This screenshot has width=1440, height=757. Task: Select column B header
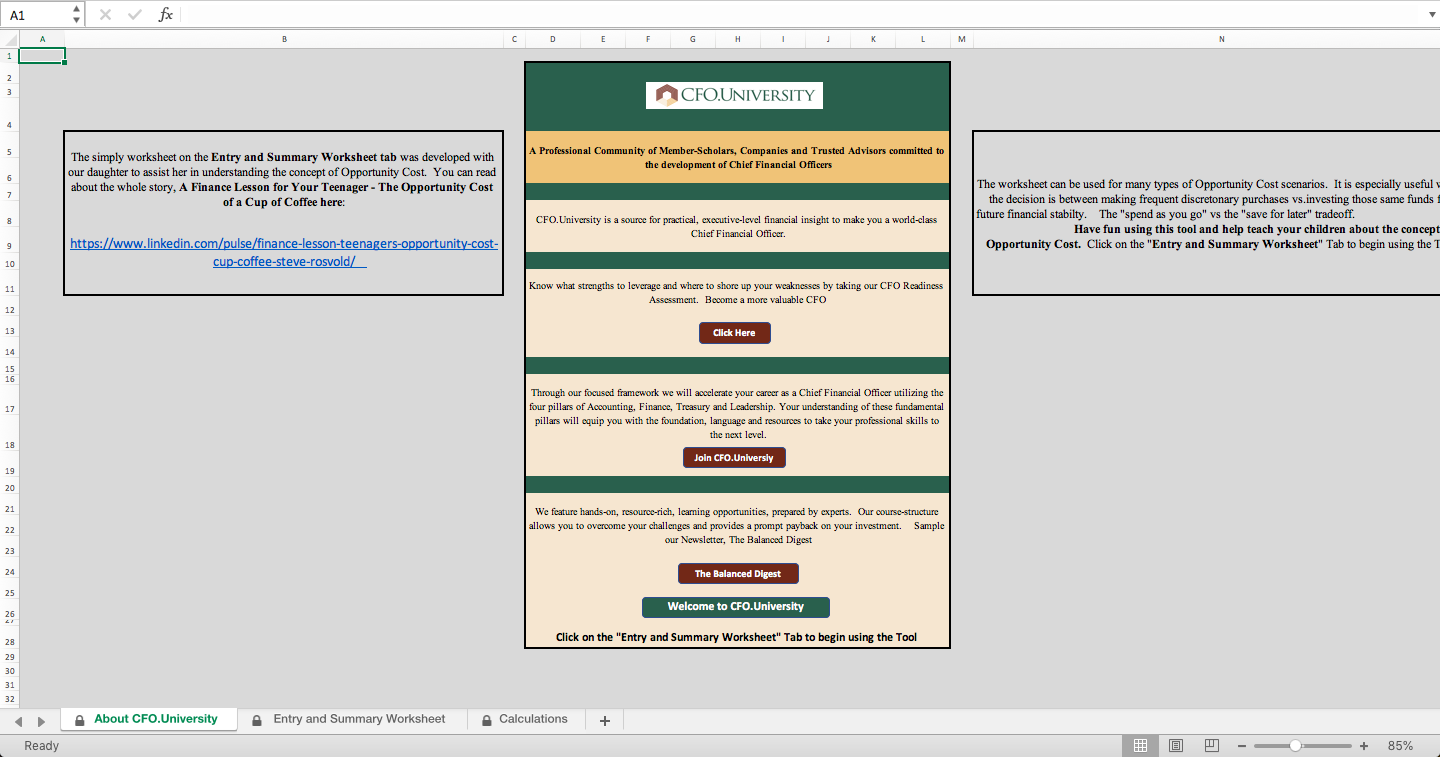(x=284, y=39)
